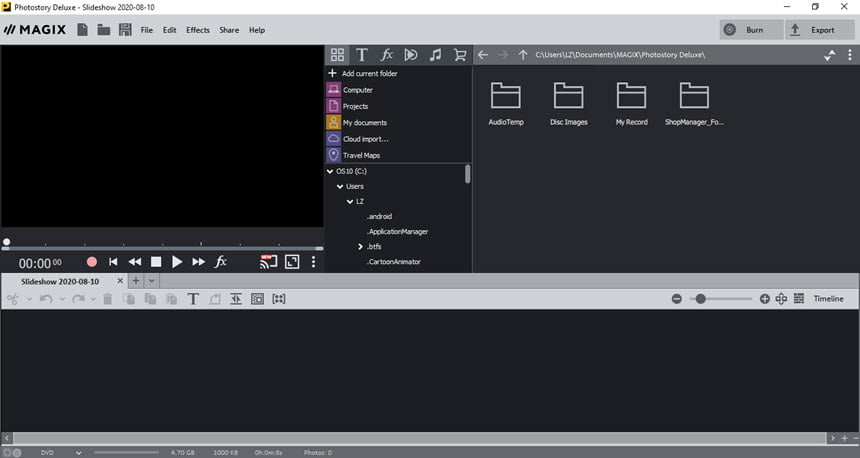Click Add current folder

coord(363,73)
